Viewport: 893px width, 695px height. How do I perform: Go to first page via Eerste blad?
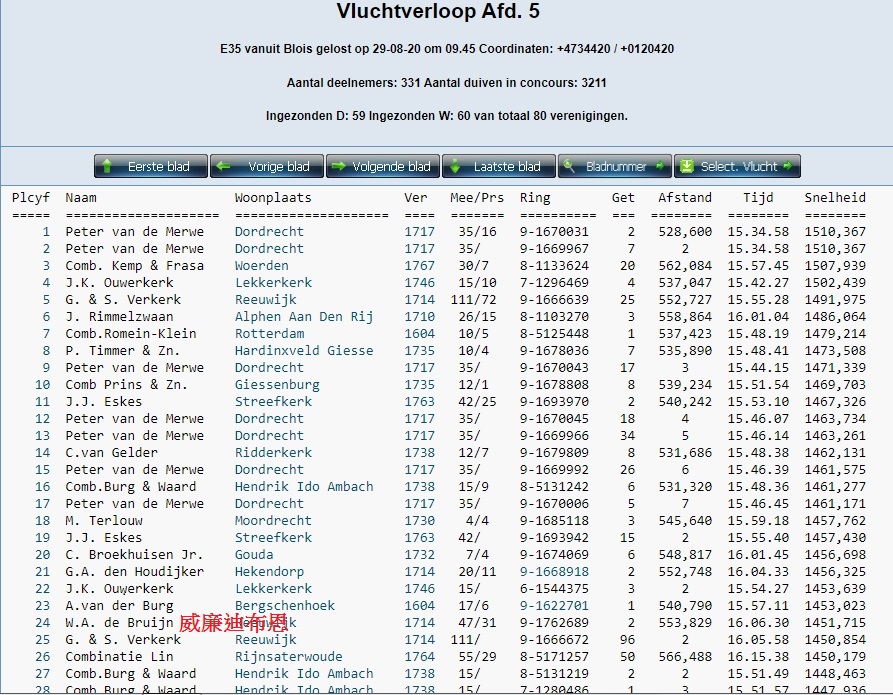151,166
